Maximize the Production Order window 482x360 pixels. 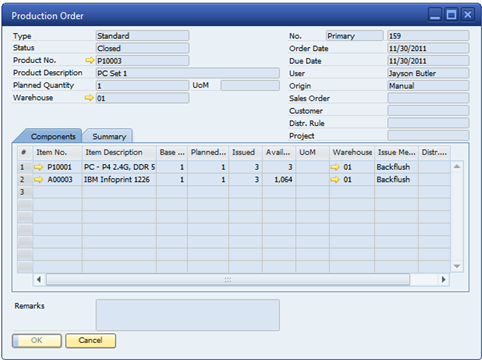(451, 15)
